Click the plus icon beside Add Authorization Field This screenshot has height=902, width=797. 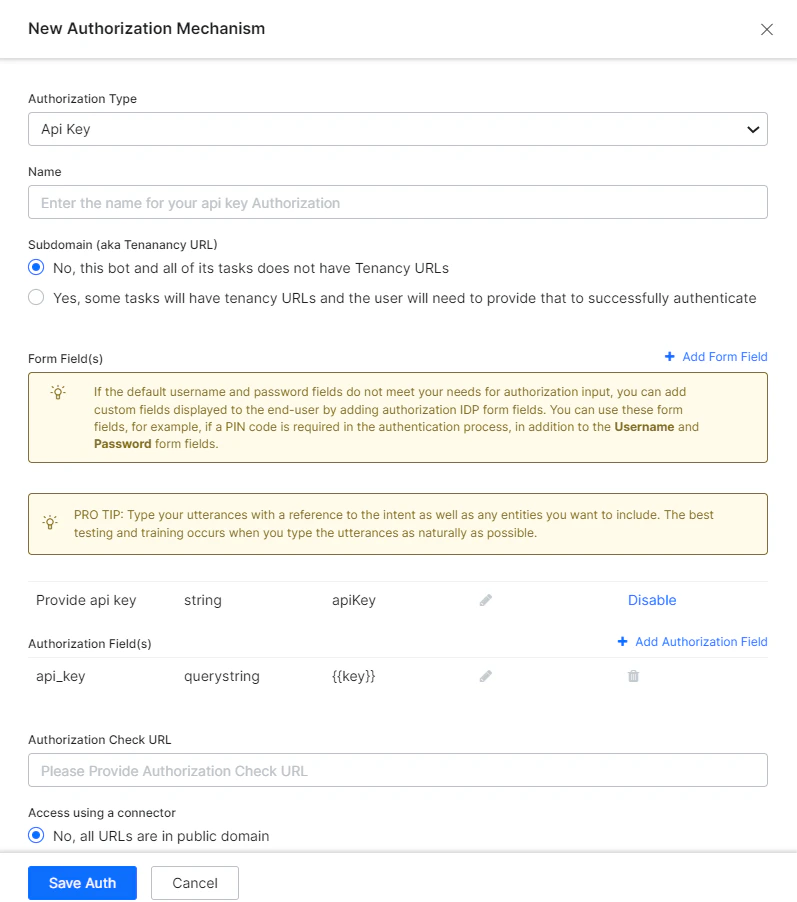[623, 643]
